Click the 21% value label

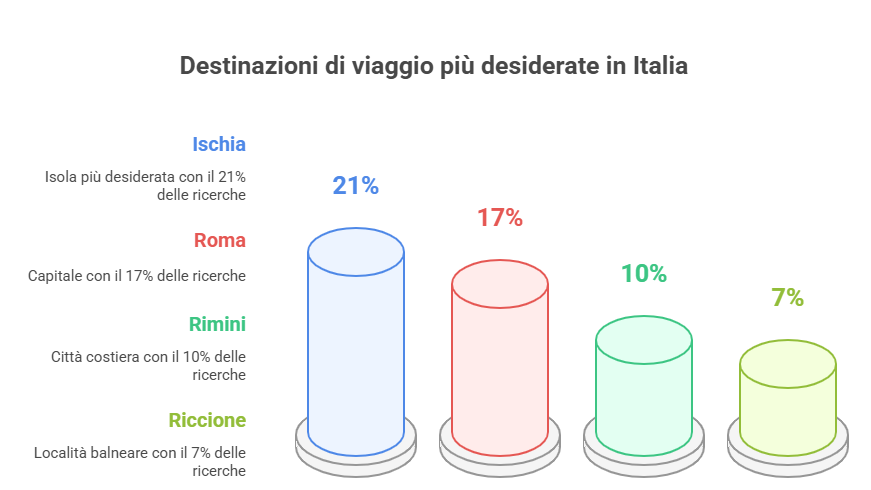[356, 185]
